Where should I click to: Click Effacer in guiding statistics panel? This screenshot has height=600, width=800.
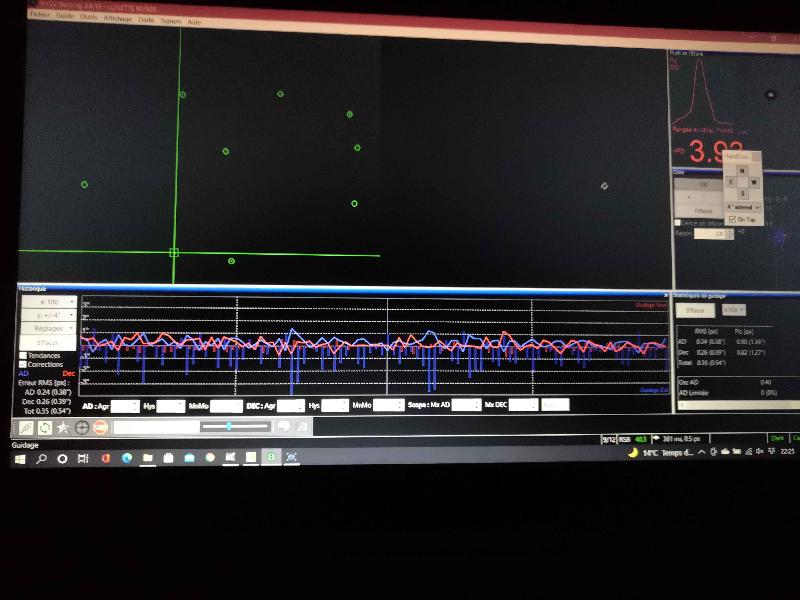tap(695, 310)
